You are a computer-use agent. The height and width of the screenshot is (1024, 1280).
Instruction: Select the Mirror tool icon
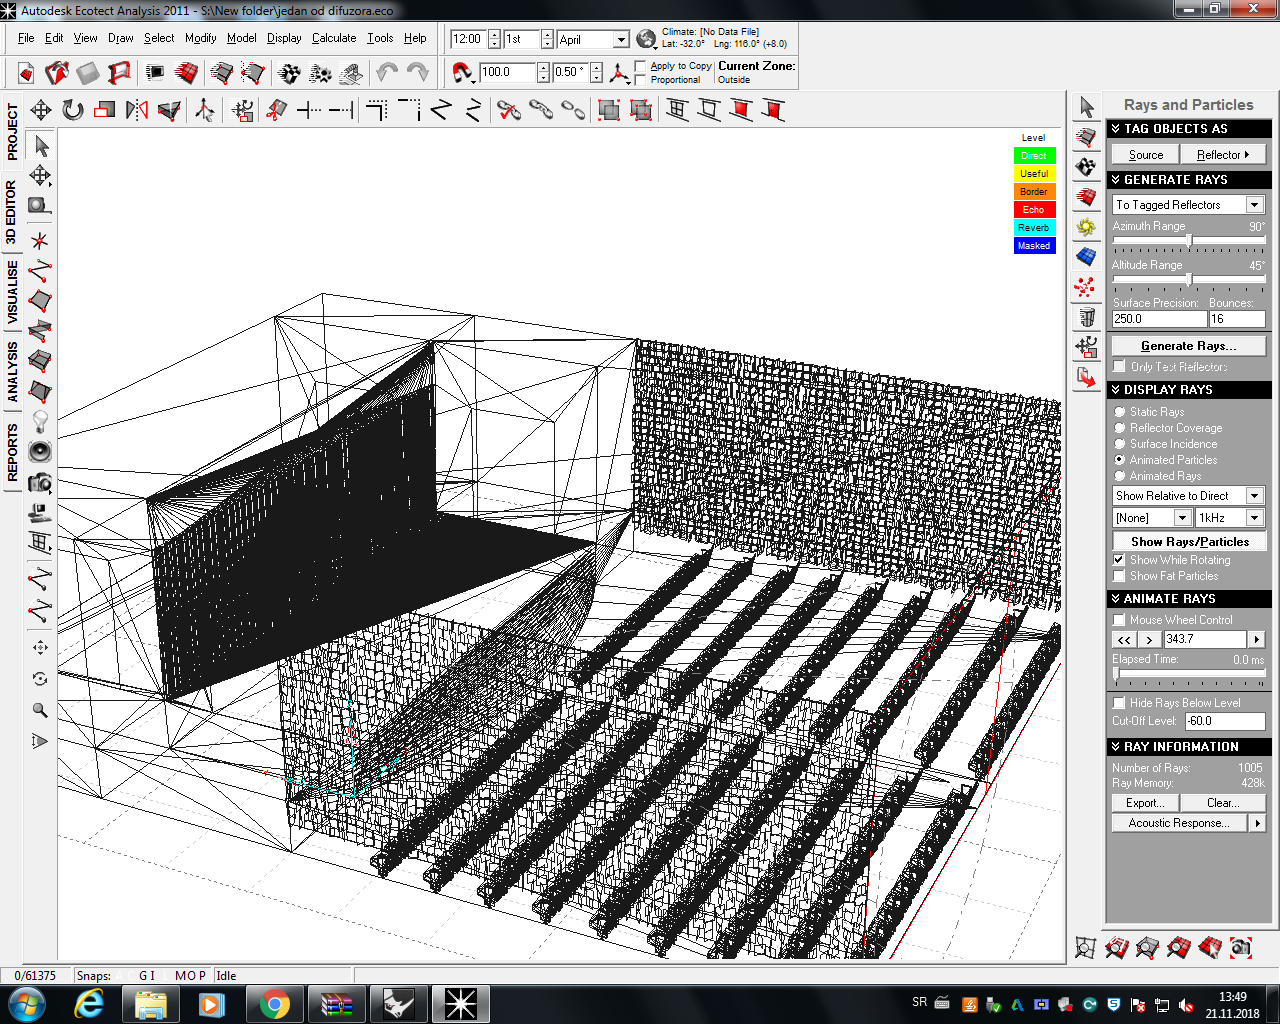pyautogui.click(x=137, y=110)
